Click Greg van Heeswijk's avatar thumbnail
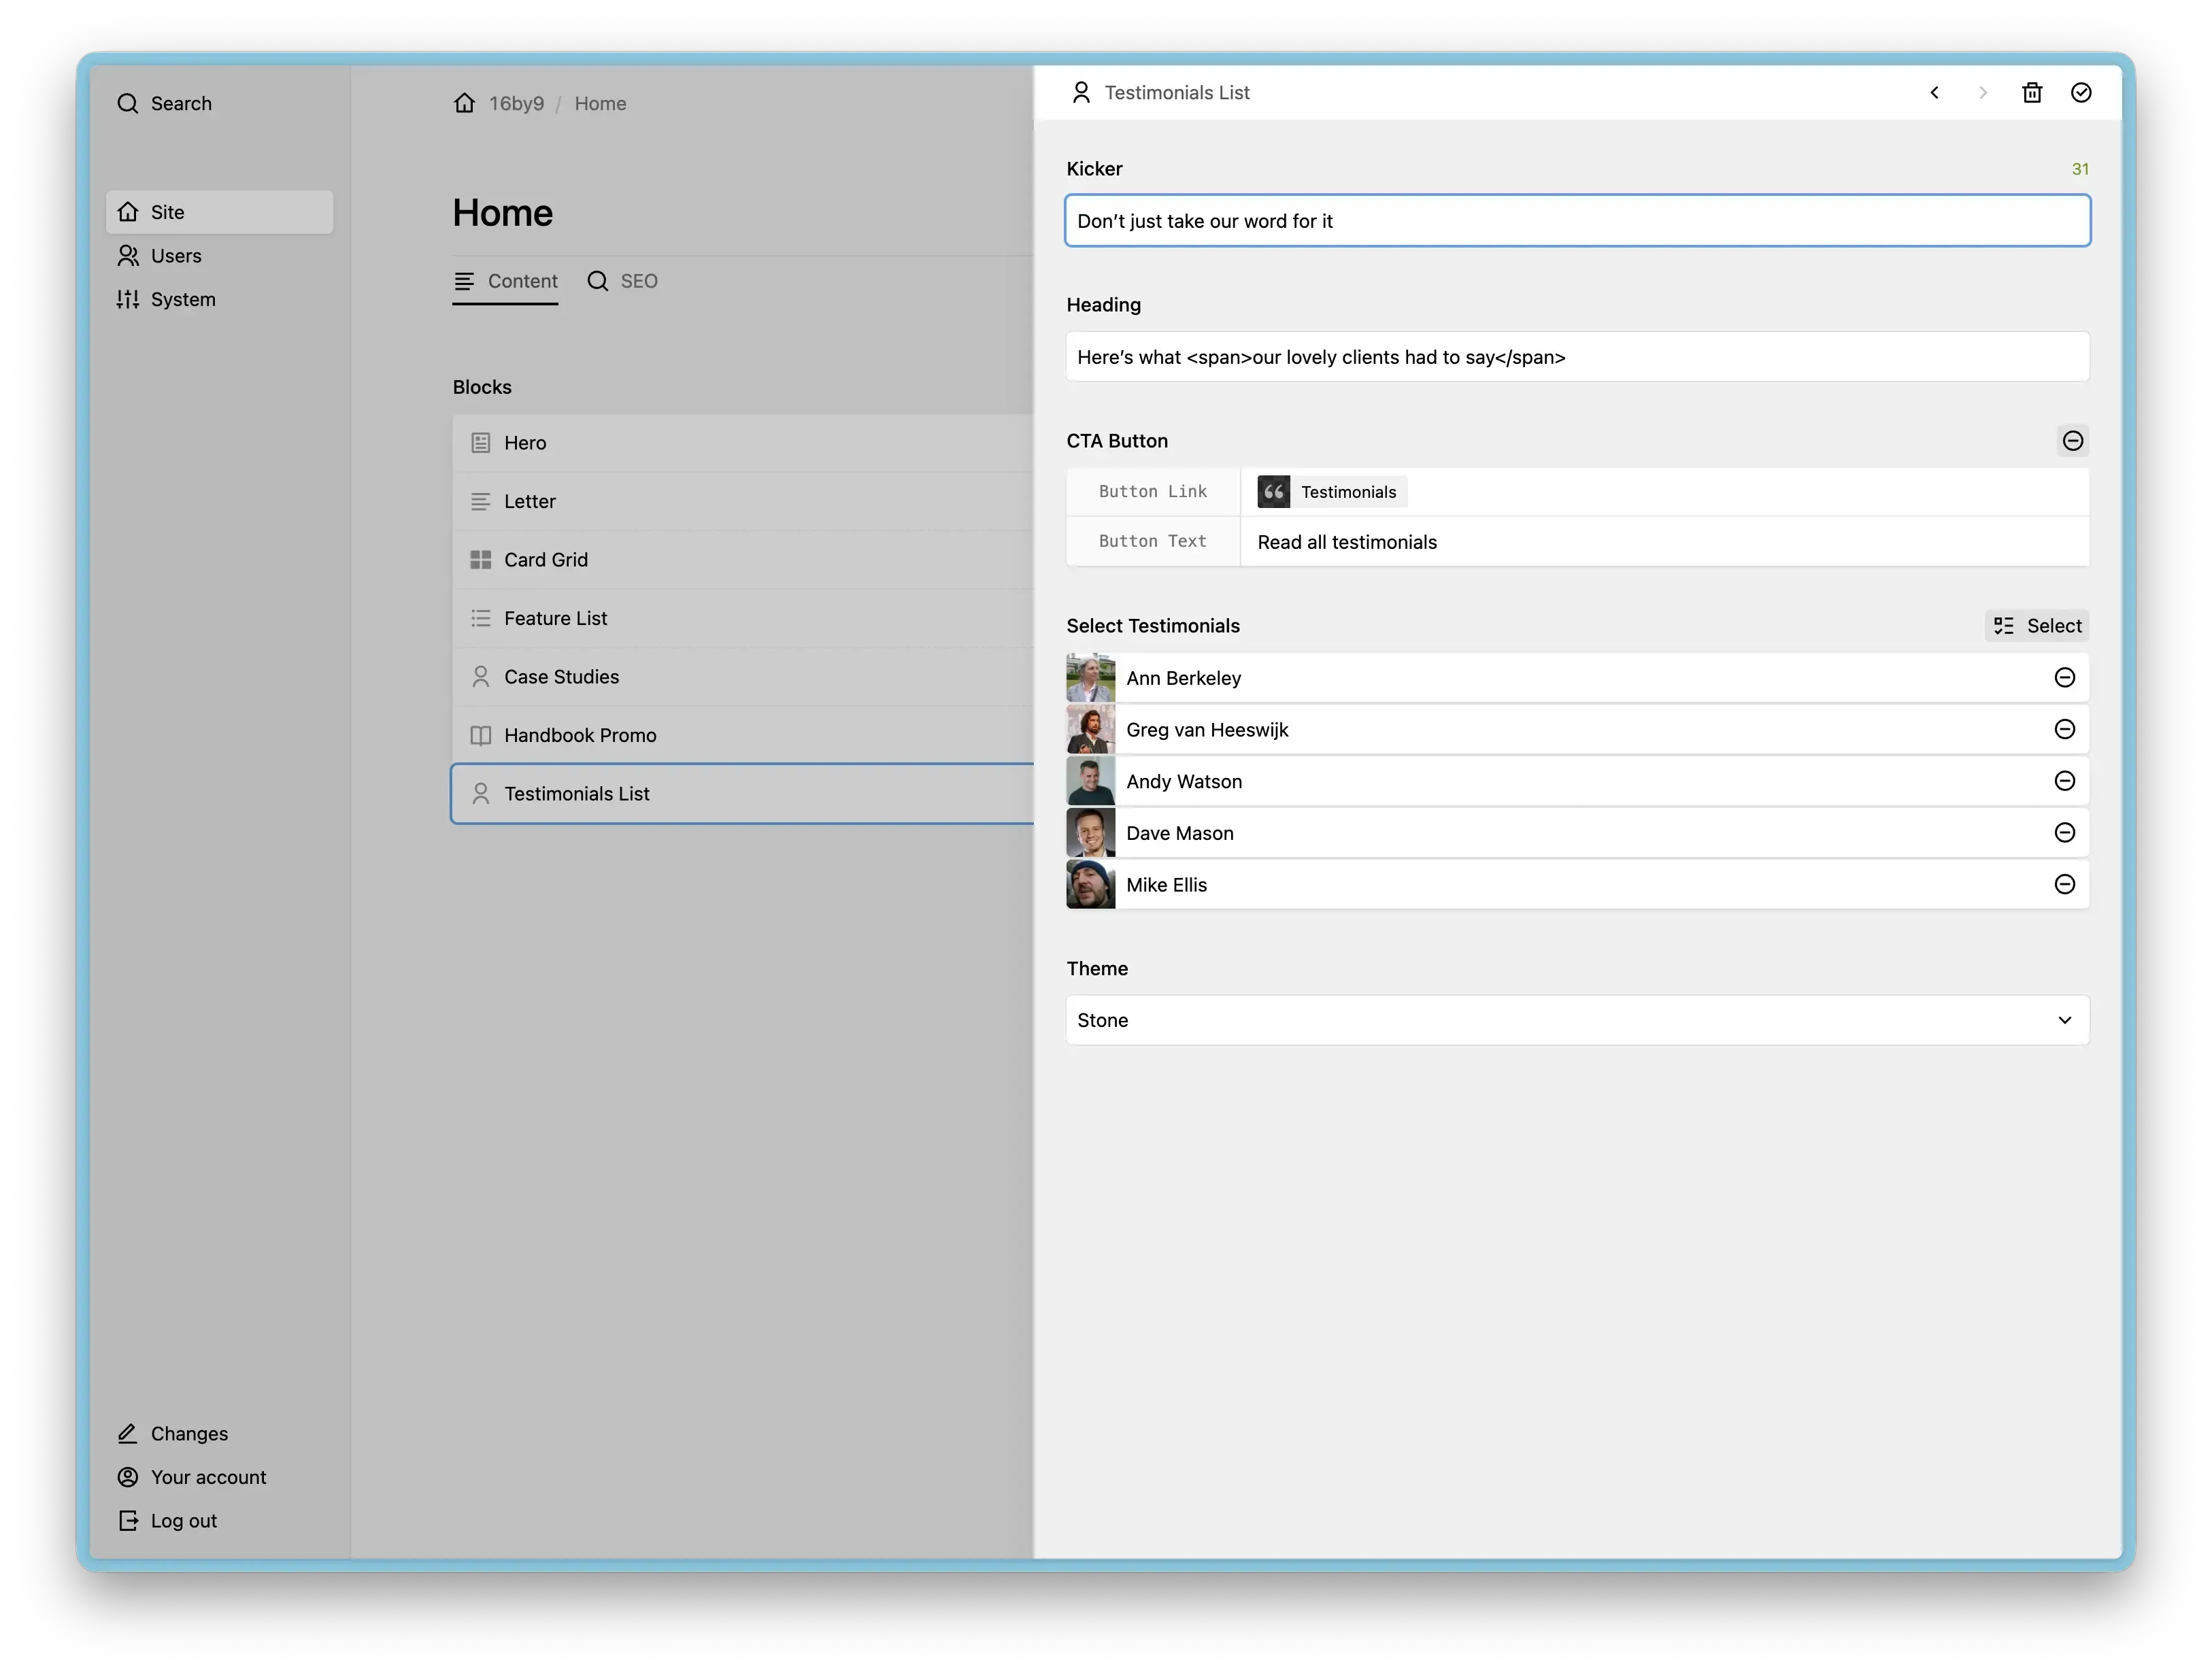This screenshot has height=1673, width=2212. [1090, 730]
